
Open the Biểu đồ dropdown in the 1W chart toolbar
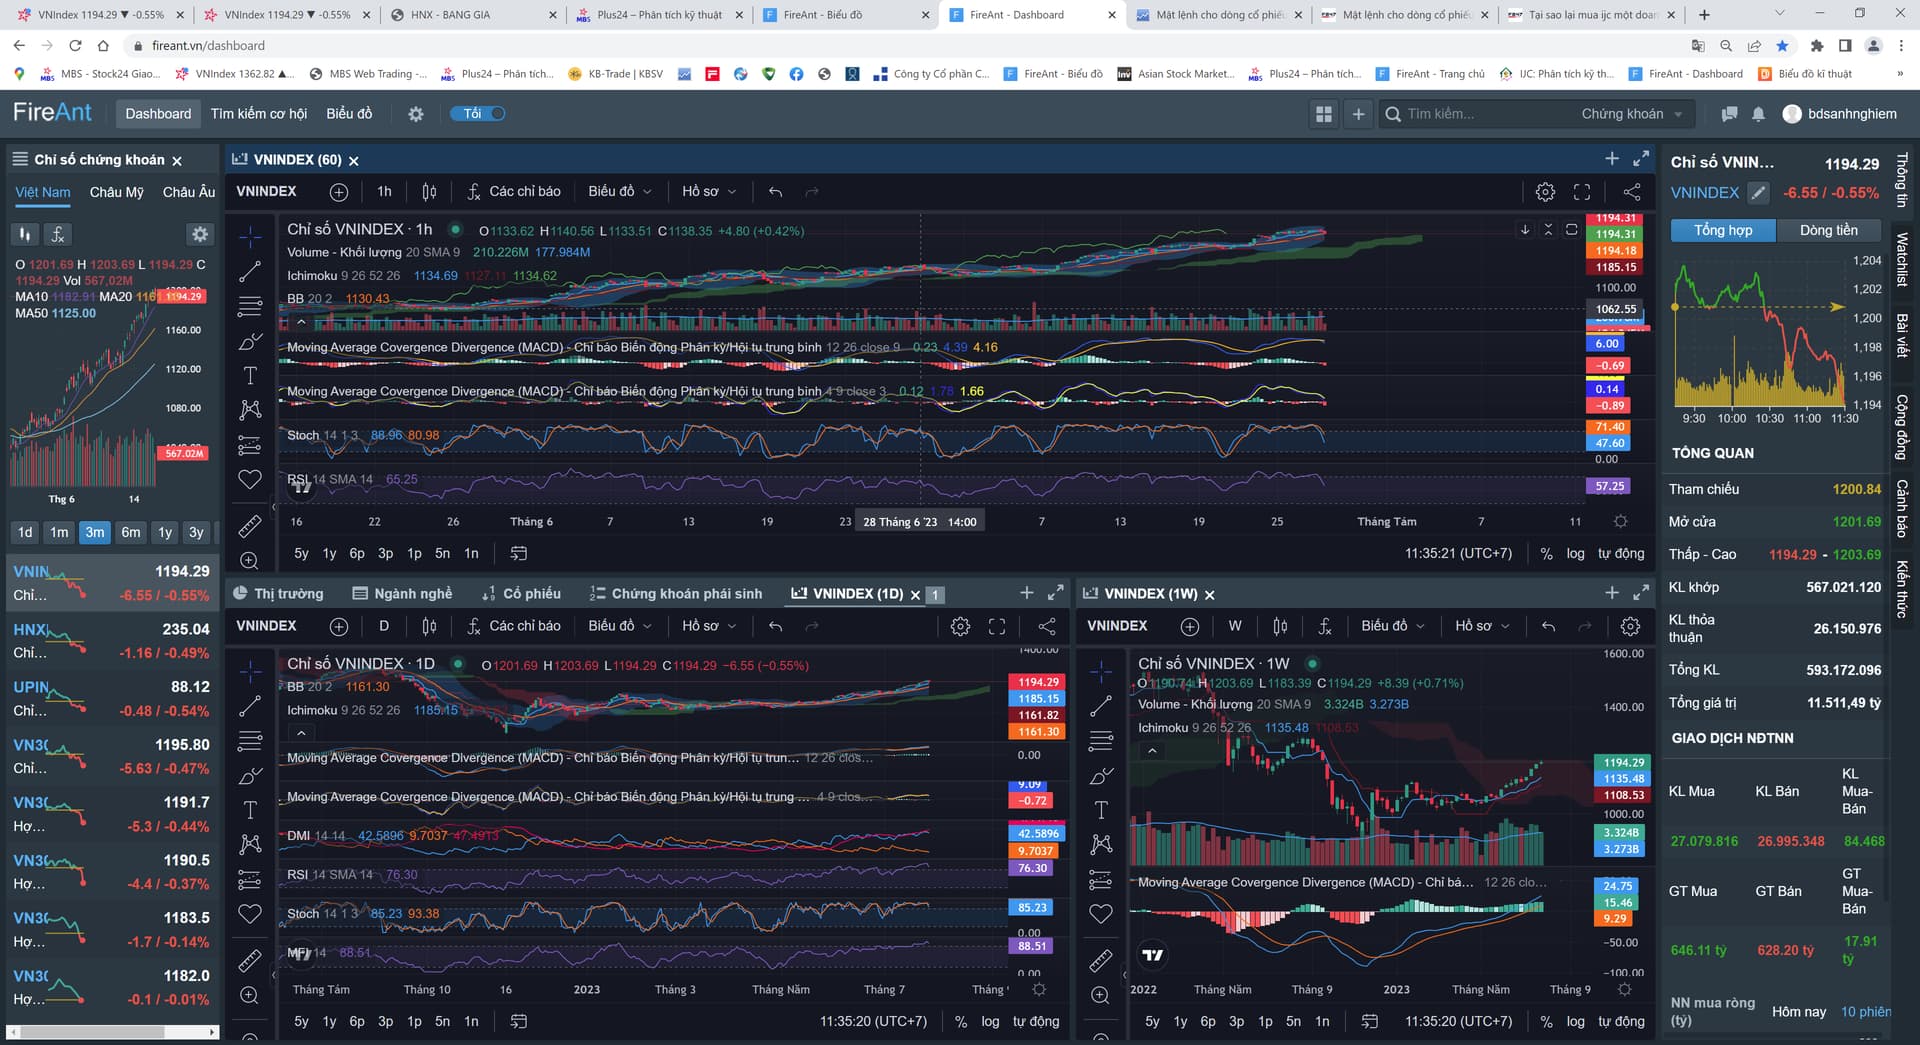(1393, 626)
